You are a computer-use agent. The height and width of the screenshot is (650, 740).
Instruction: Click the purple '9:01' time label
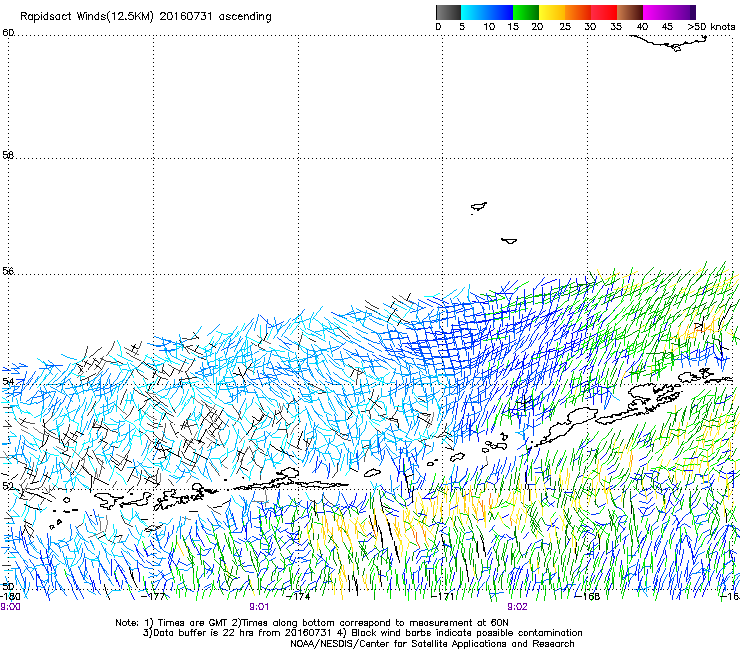pos(259,607)
